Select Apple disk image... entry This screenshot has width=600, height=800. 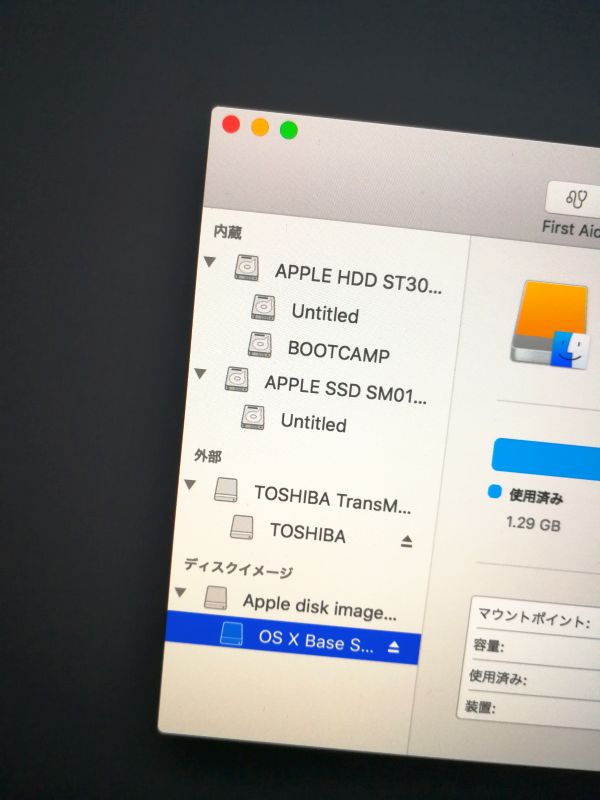coord(319,606)
